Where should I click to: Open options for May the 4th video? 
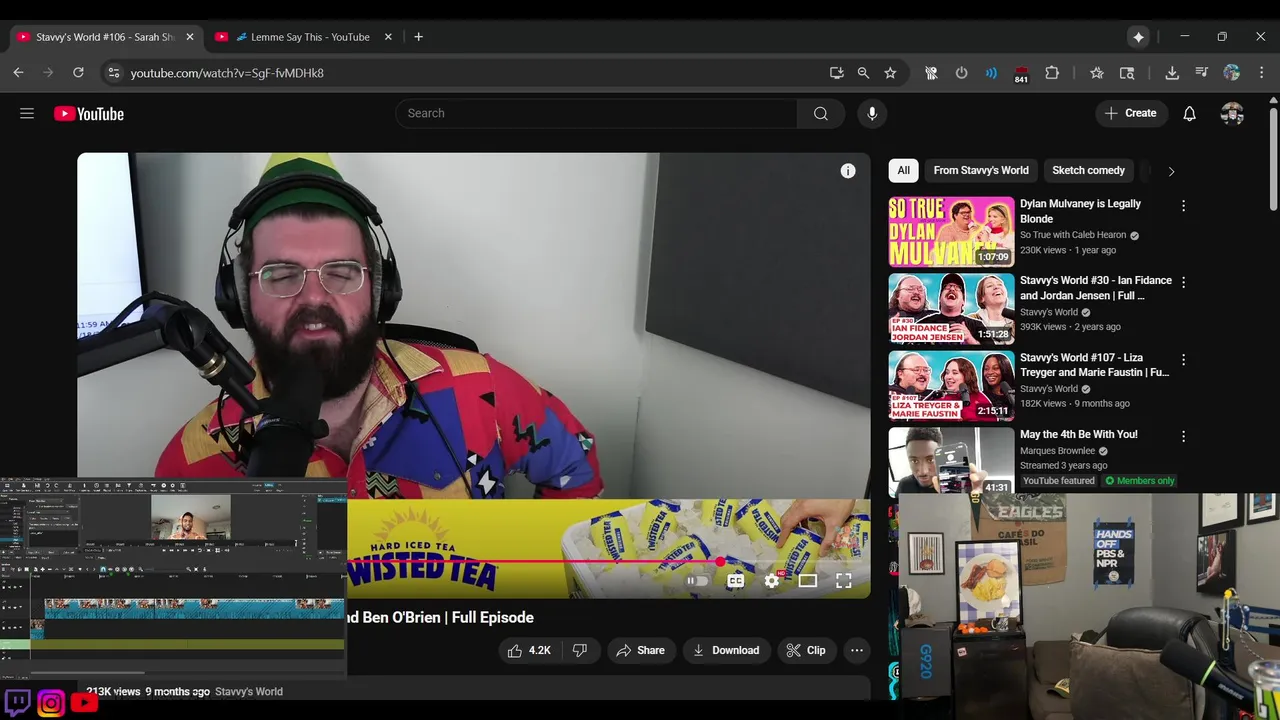[1183, 437]
